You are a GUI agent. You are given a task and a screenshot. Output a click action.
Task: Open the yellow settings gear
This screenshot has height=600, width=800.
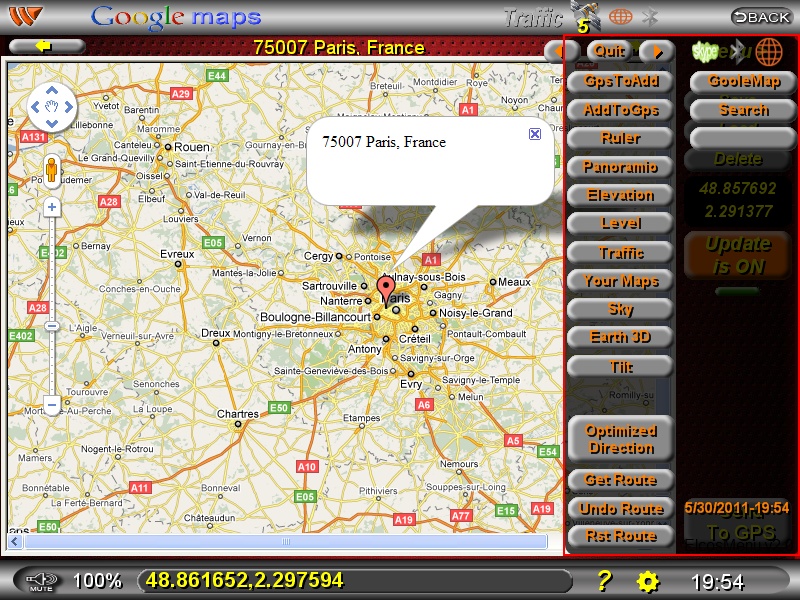click(x=649, y=581)
